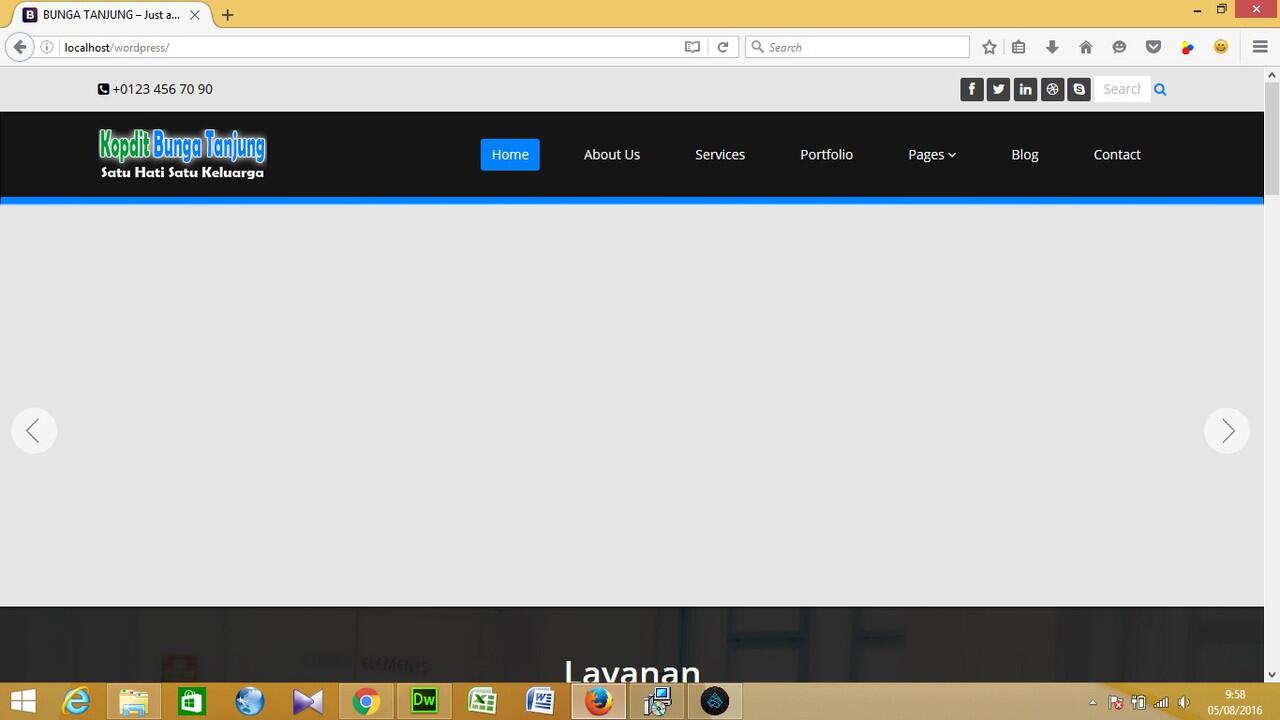
Task: Expand the Pages dropdown menu
Action: (x=931, y=154)
